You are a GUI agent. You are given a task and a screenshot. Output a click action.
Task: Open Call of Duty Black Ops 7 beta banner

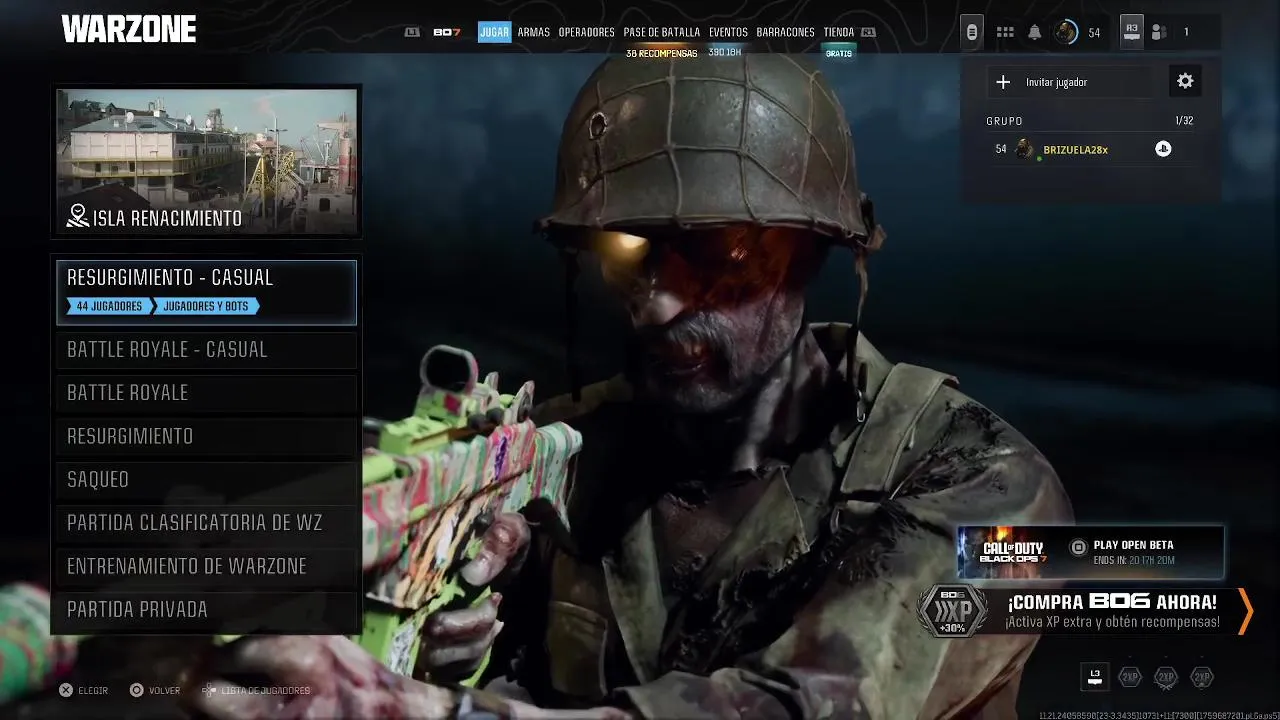(x=1091, y=553)
